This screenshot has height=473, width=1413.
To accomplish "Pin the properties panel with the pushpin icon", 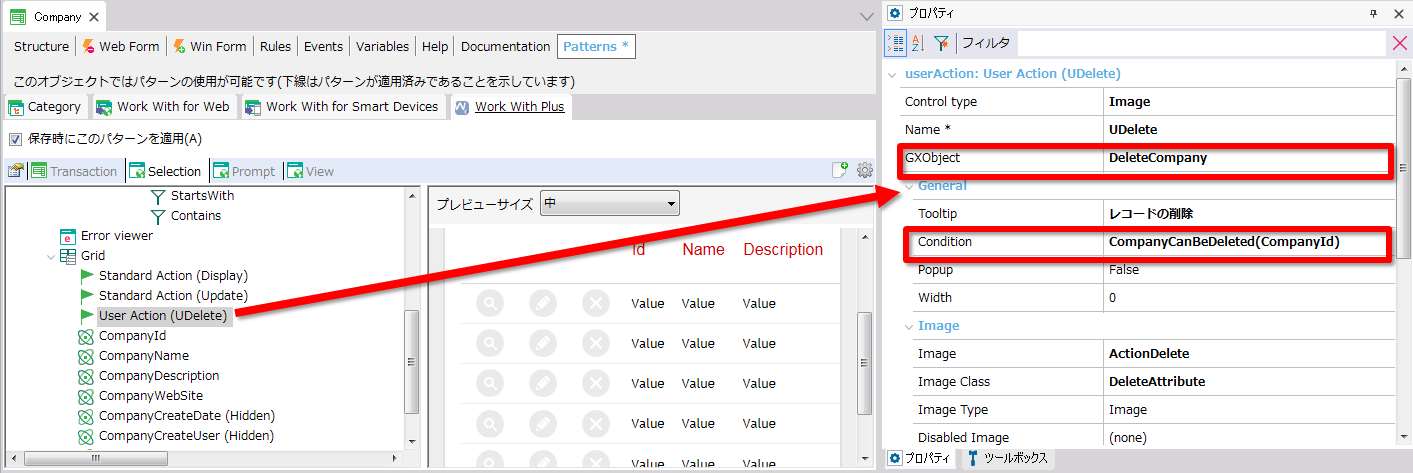I will click(1373, 13).
